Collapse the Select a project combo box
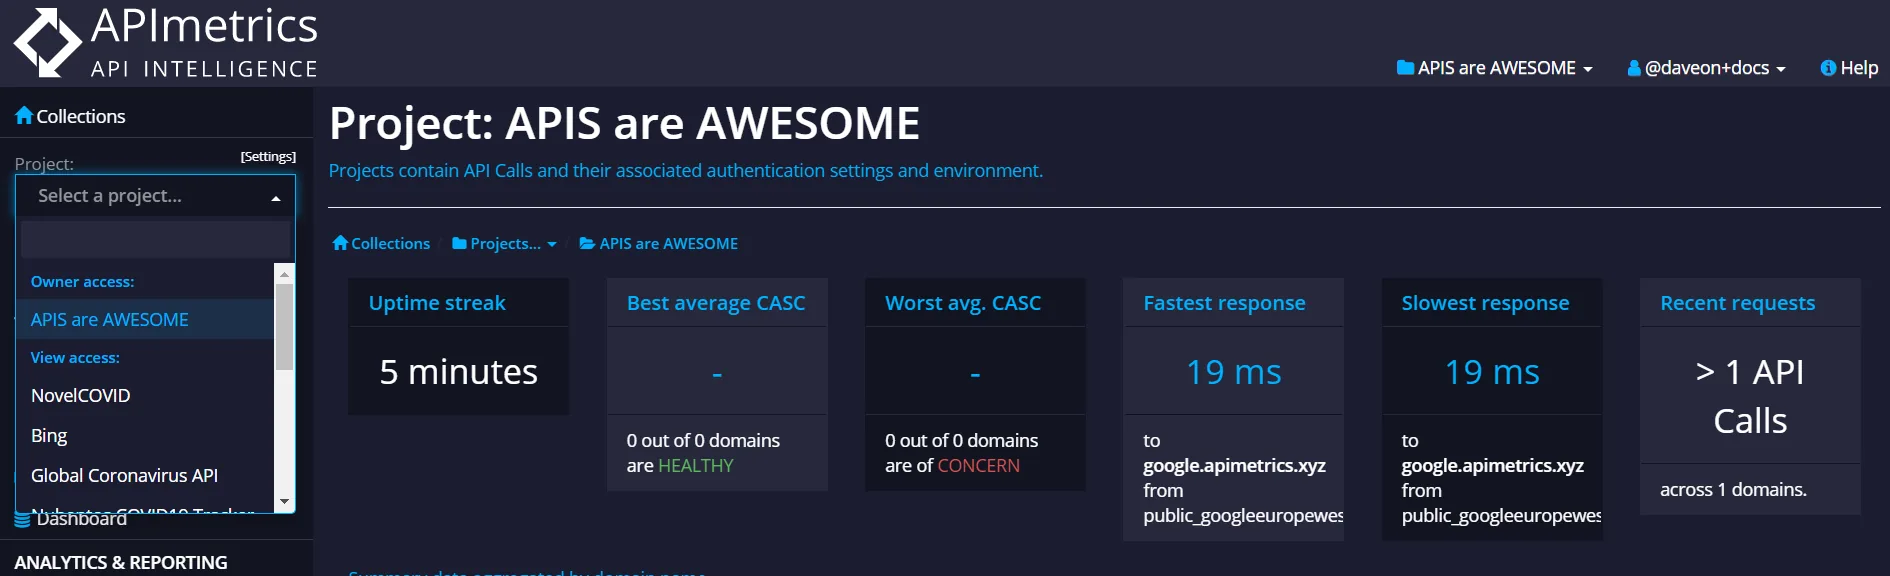The height and width of the screenshot is (576, 1890). point(156,196)
